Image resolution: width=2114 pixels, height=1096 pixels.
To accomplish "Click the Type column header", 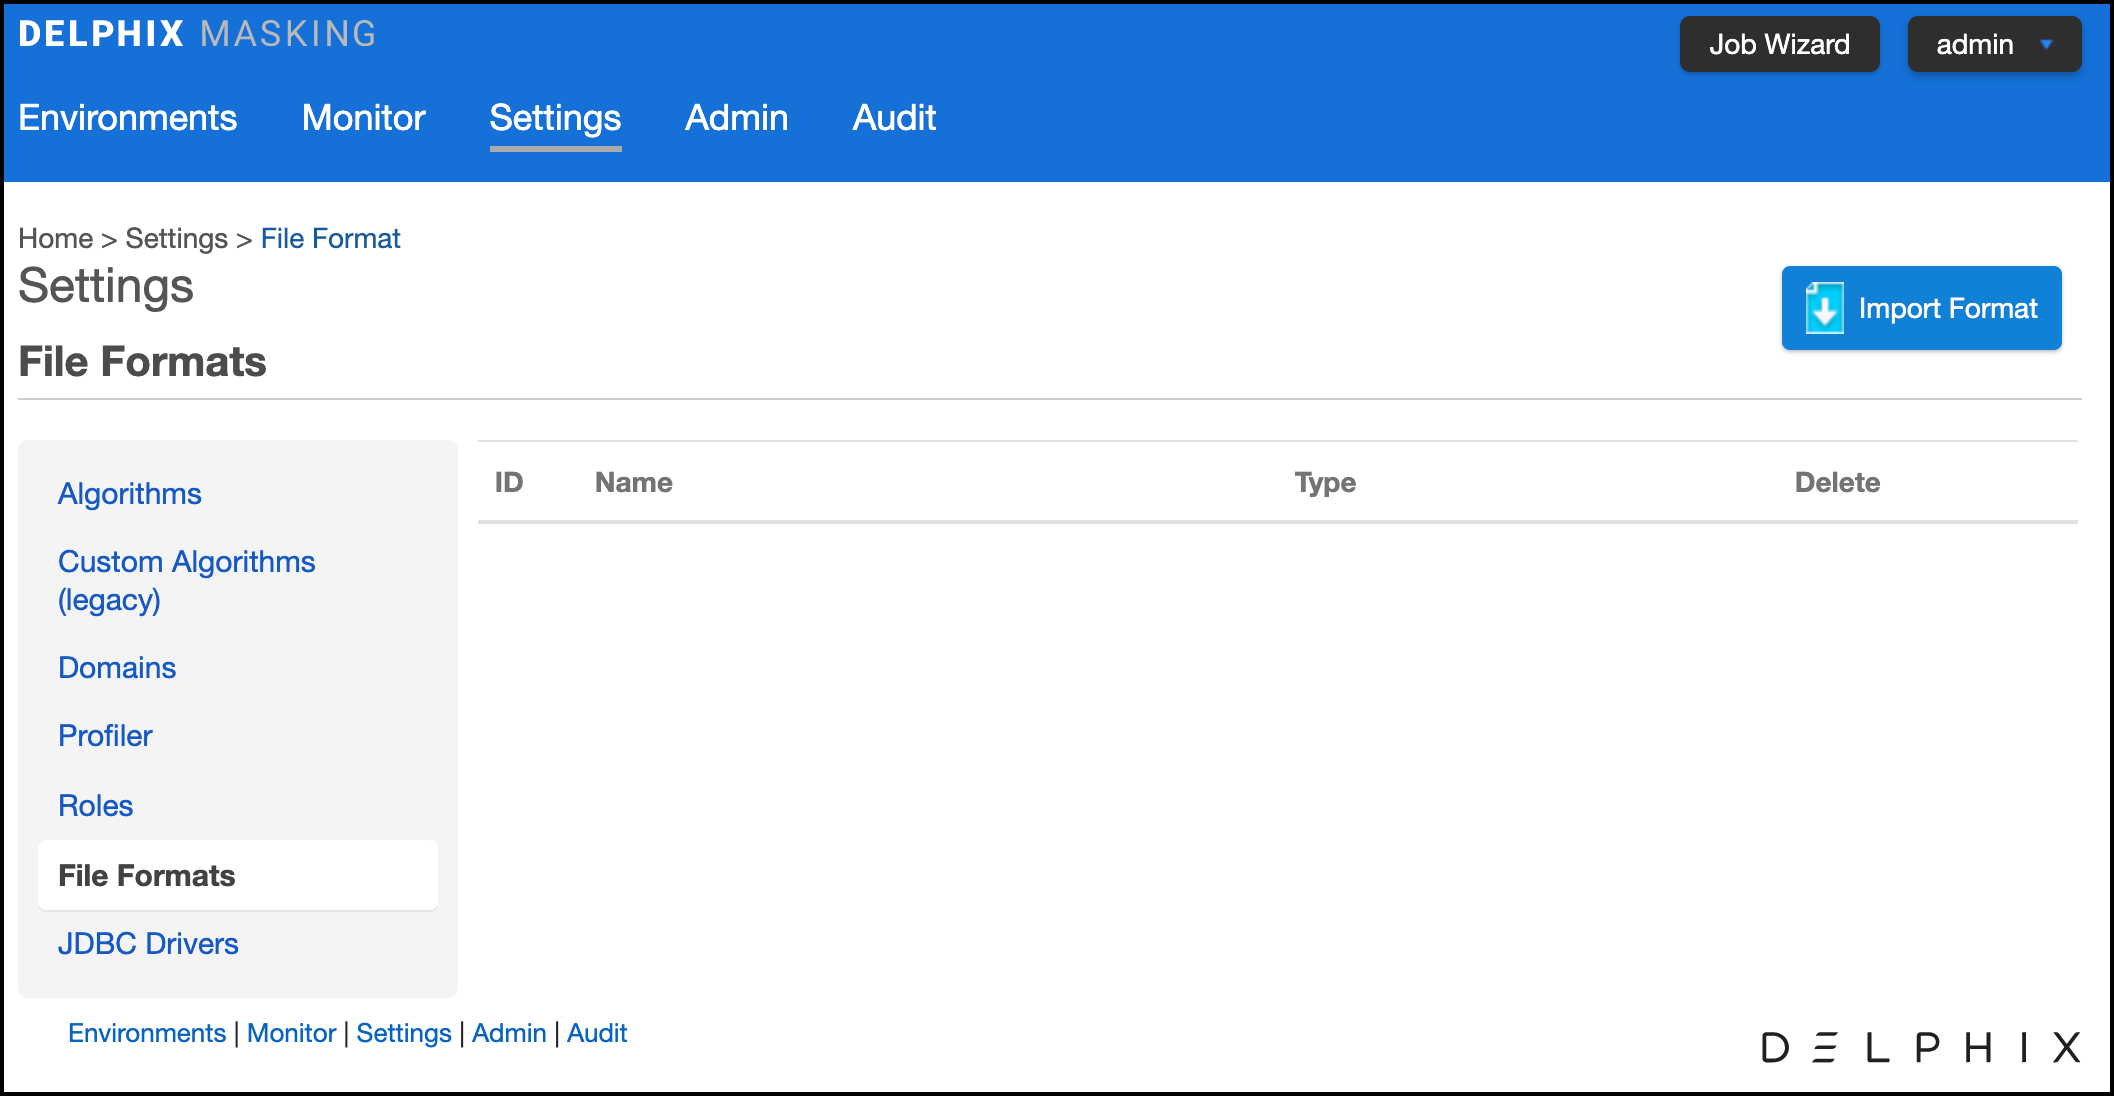I will (x=1325, y=483).
